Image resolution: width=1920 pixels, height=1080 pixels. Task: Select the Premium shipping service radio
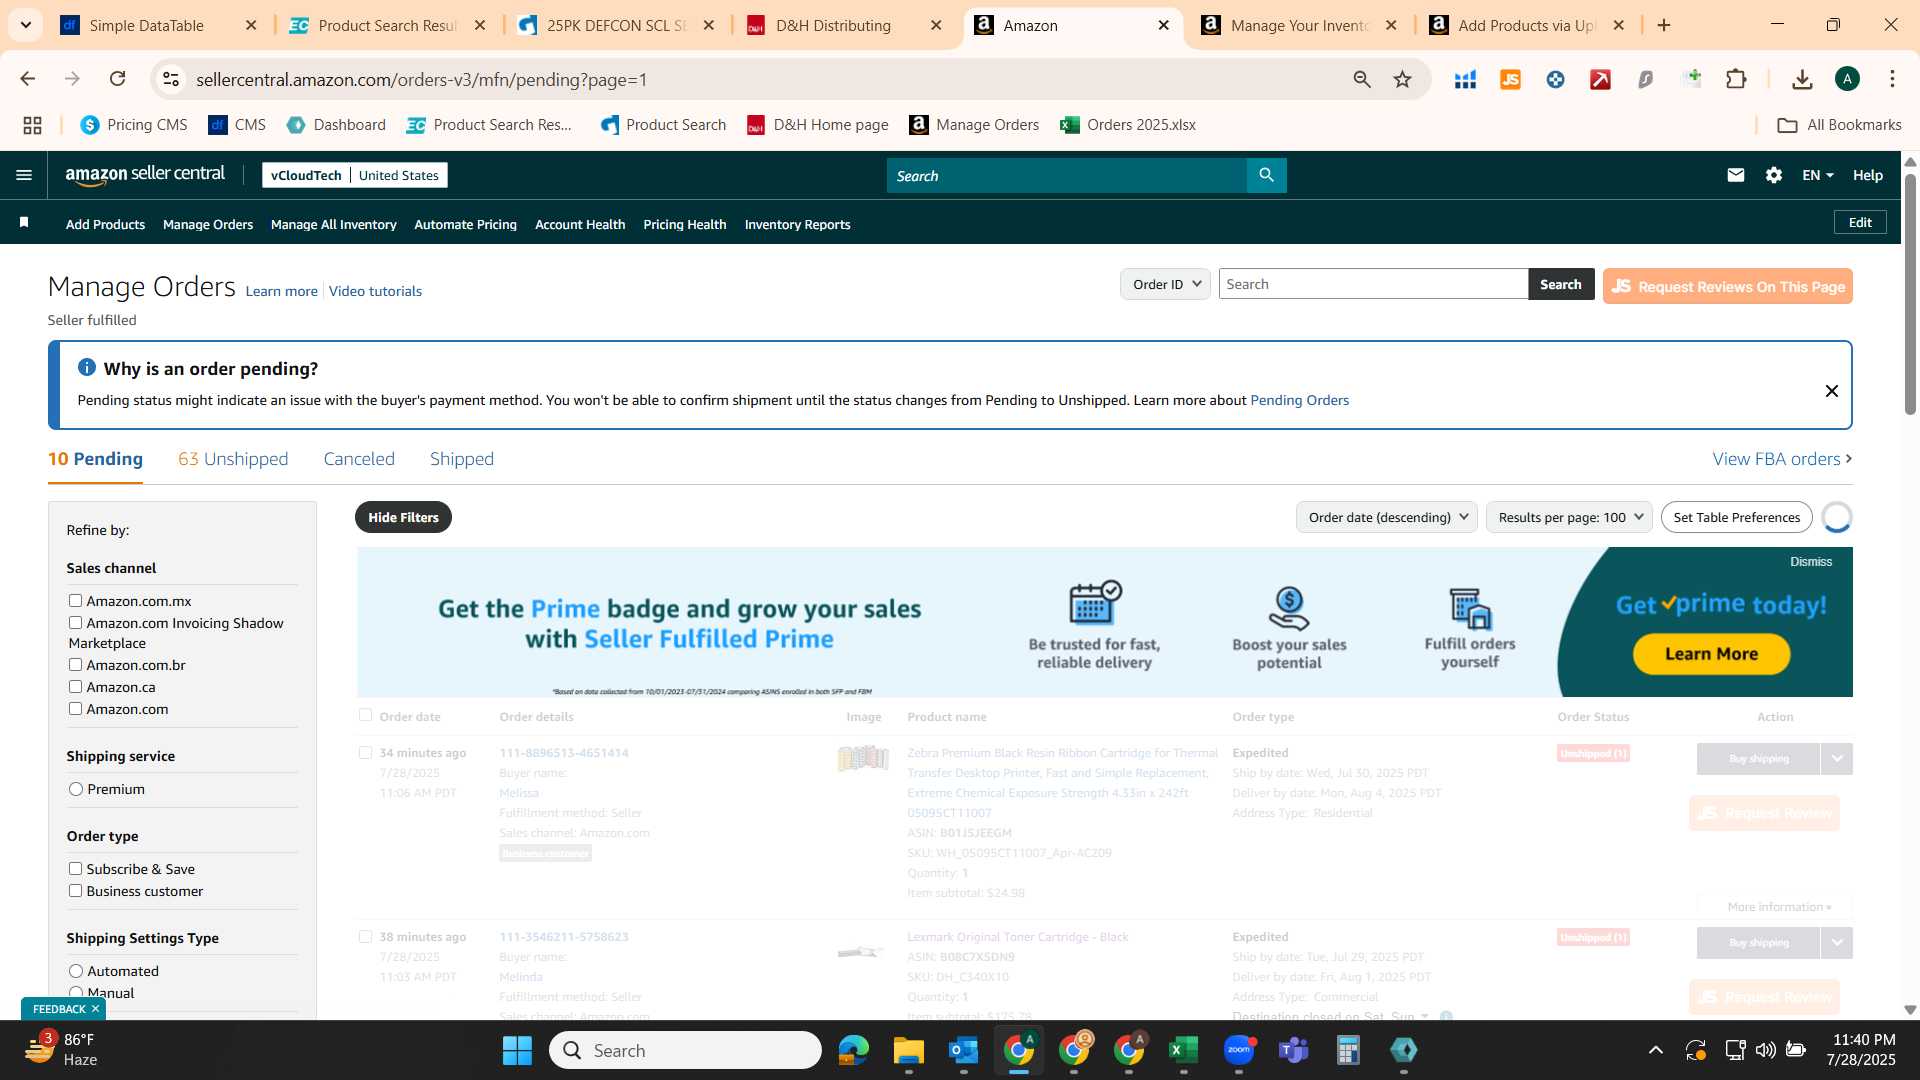[x=76, y=789]
